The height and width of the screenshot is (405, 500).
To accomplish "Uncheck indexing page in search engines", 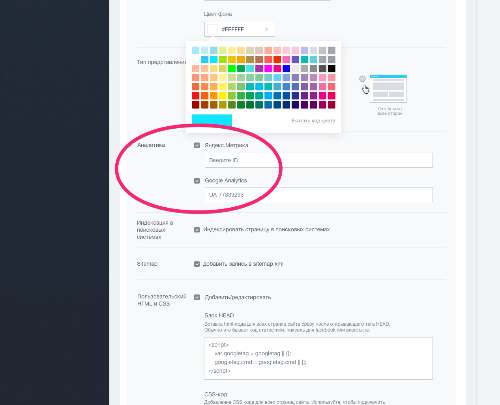I will (x=197, y=230).
